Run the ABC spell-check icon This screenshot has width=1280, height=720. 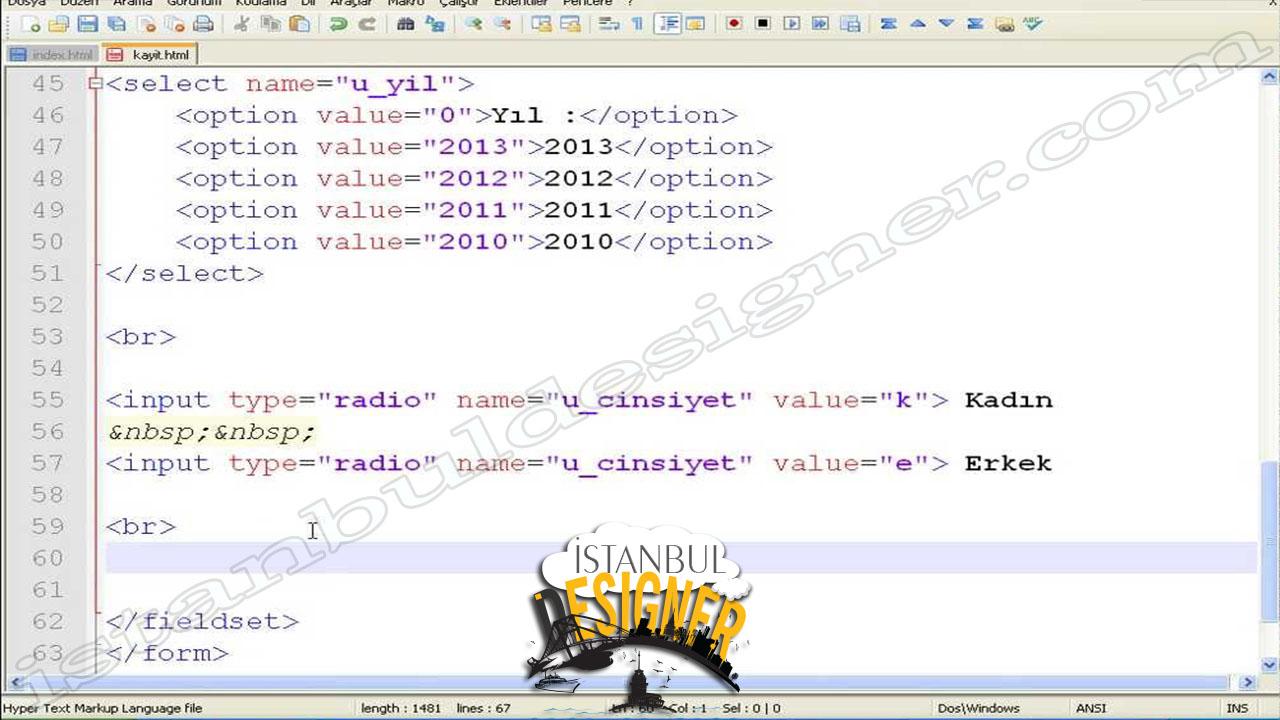(x=1033, y=24)
